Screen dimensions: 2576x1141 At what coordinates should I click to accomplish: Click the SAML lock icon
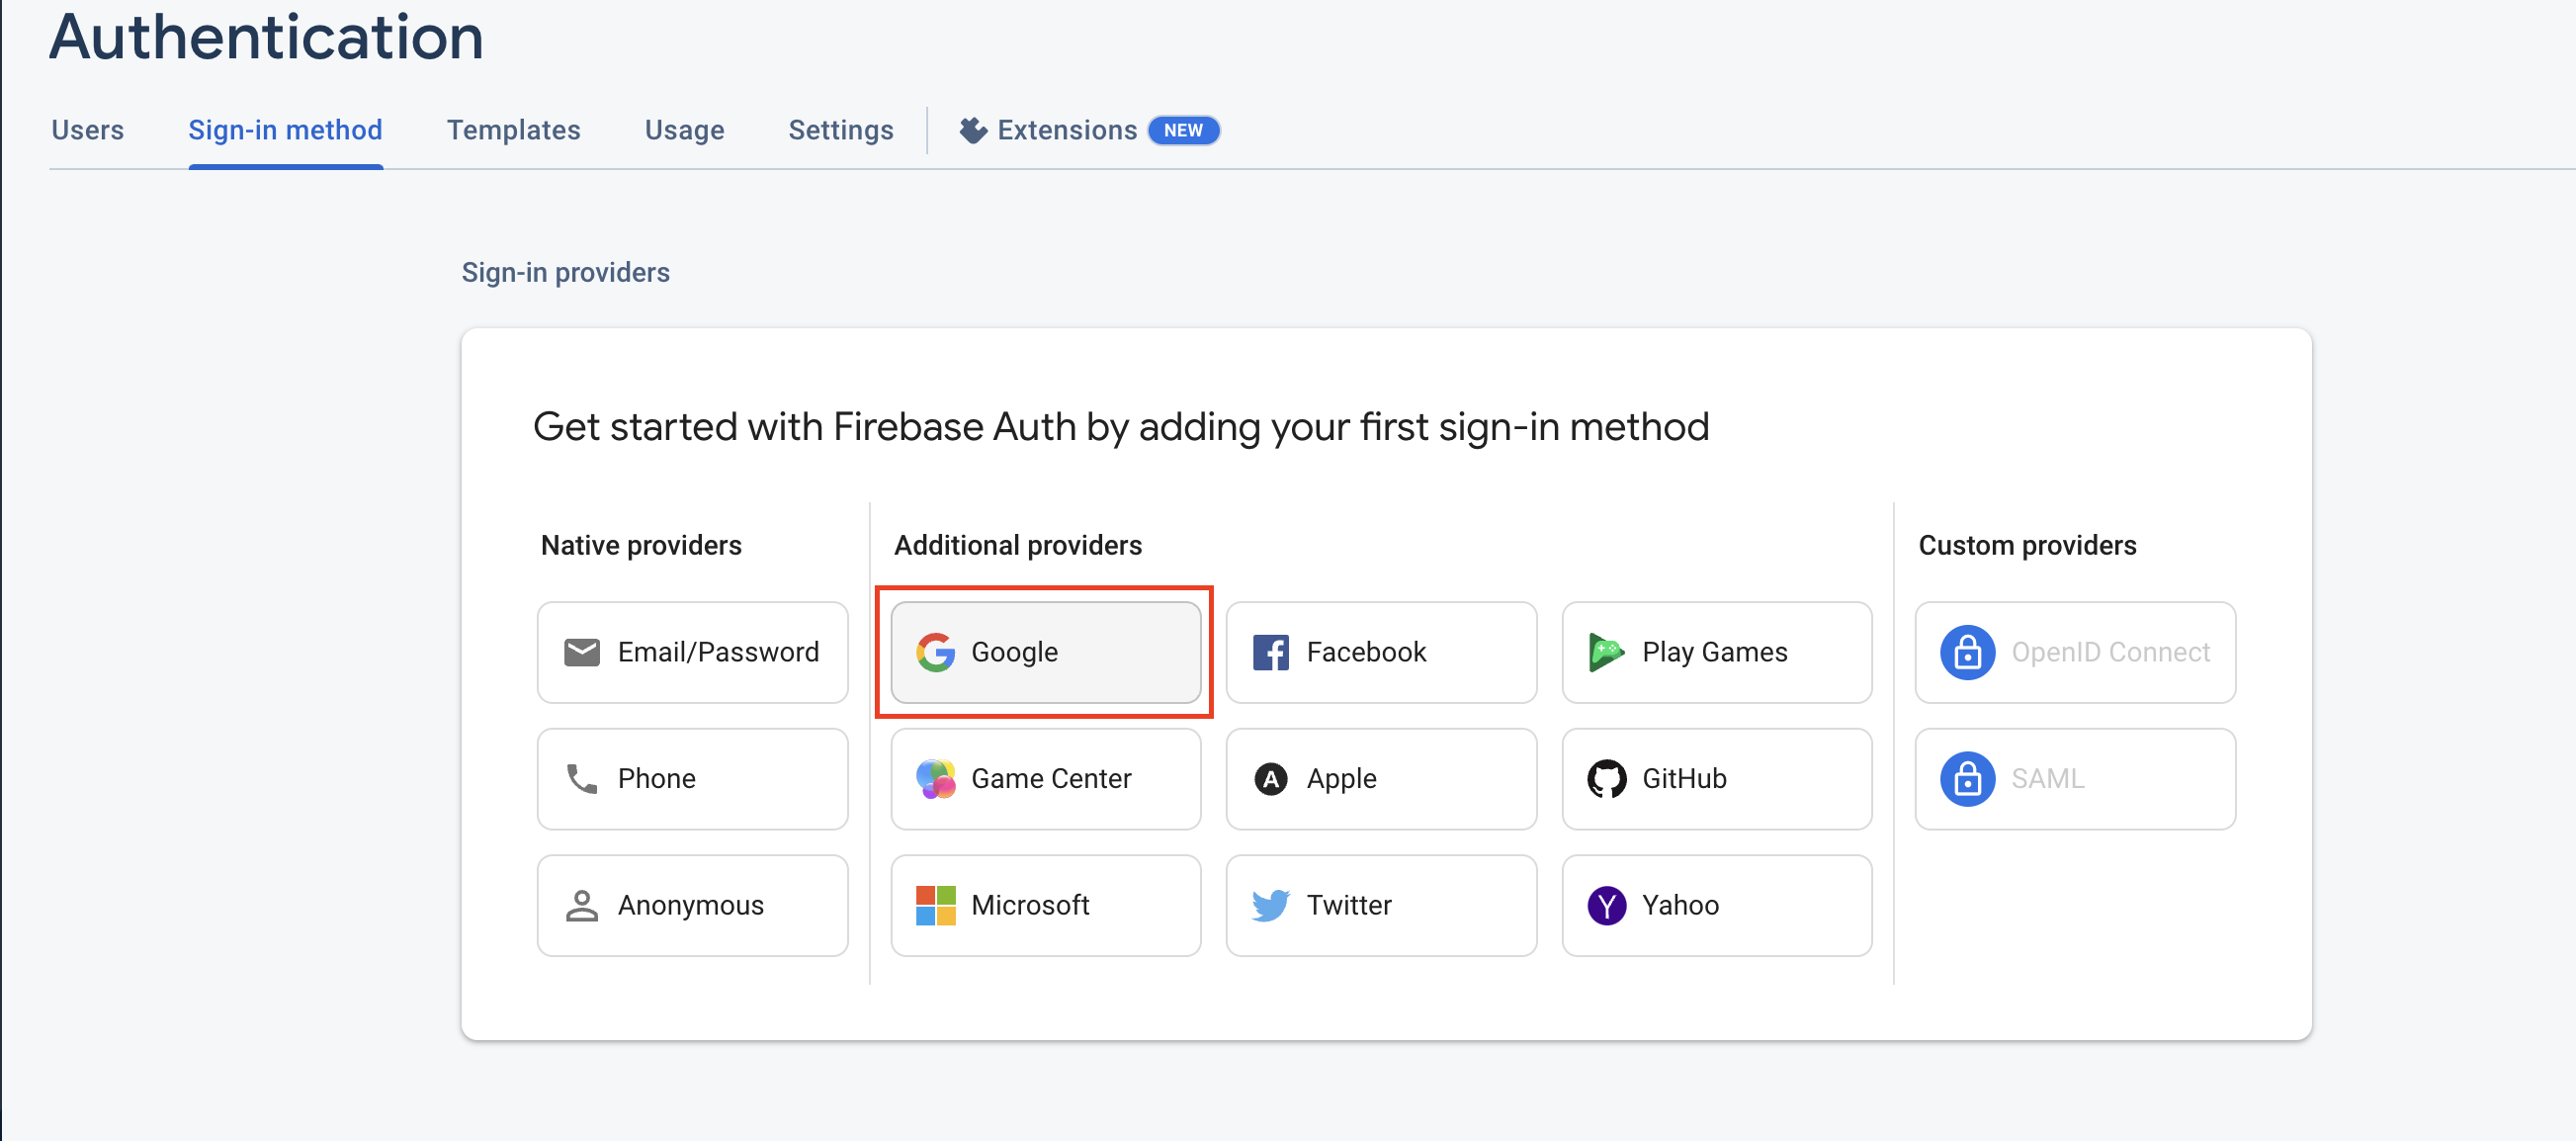[x=1967, y=778]
